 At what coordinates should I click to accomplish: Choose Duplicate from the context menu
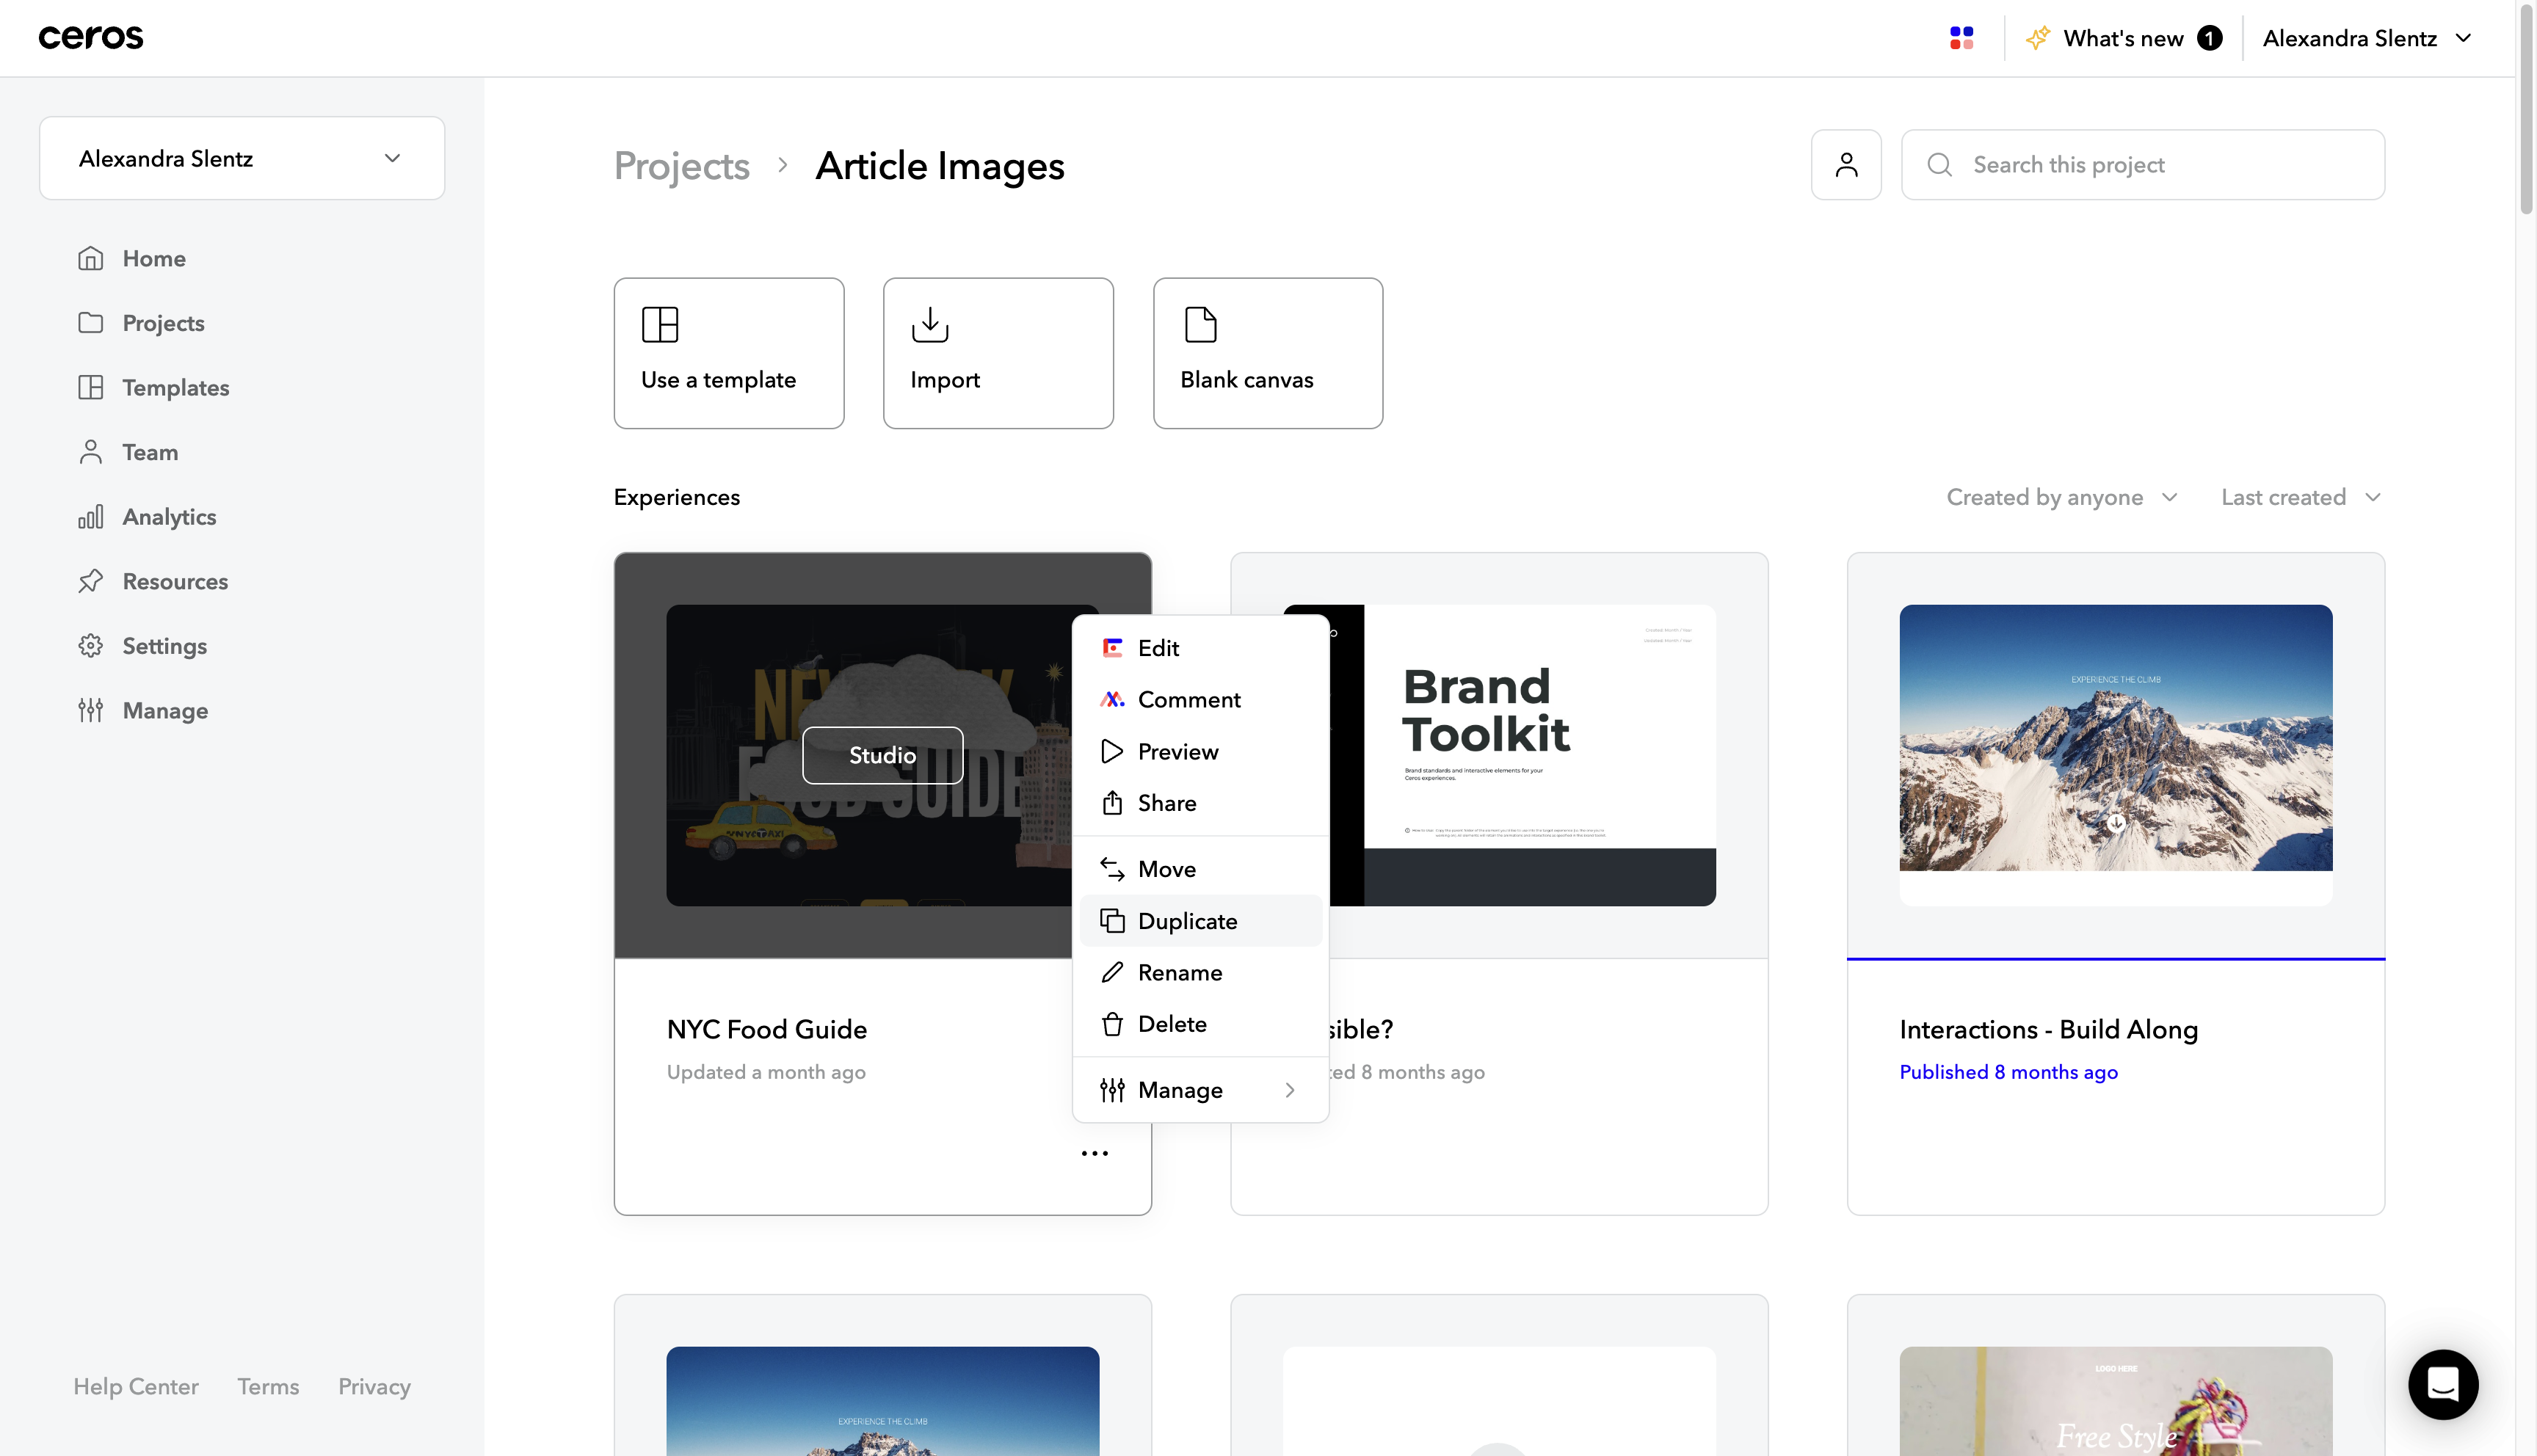(x=1200, y=920)
